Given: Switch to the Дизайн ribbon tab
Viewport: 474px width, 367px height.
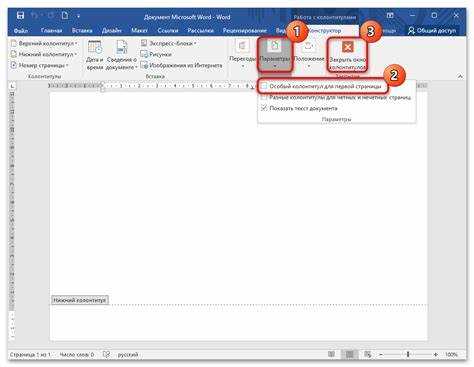Looking at the screenshot, I should 112,30.
